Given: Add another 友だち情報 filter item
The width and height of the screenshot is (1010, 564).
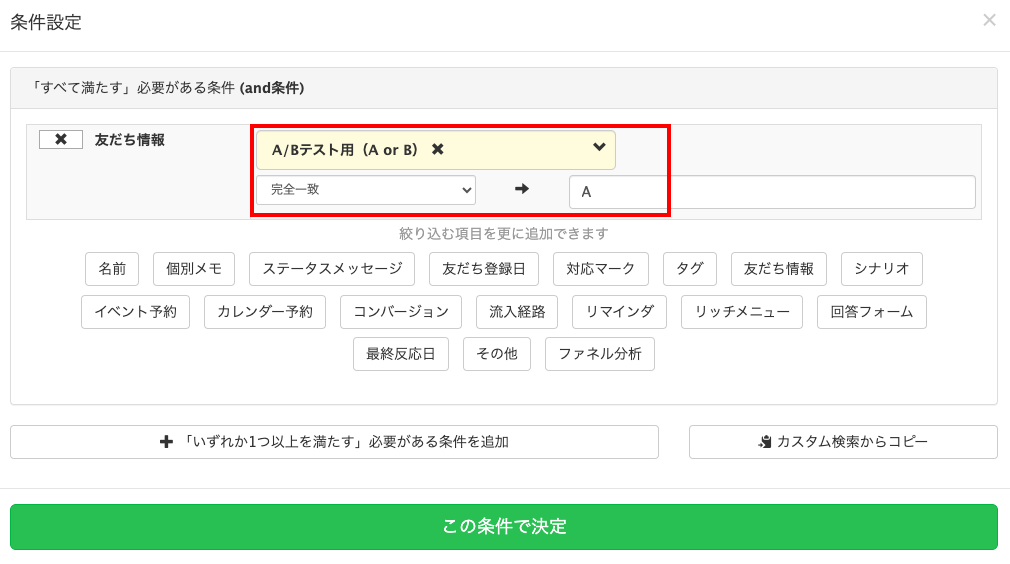Looking at the screenshot, I should pyautogui.click(x=779, y=268).
